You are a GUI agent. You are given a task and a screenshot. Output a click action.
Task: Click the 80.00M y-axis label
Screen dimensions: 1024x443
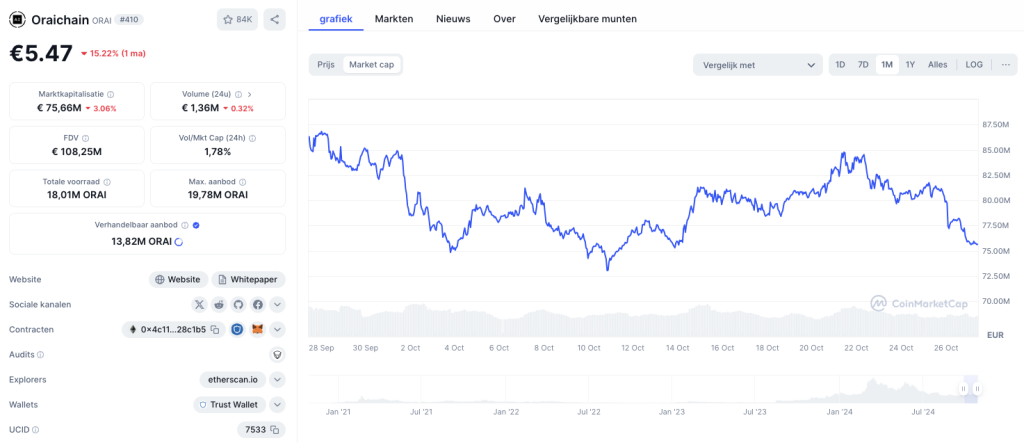click(997, 200)
